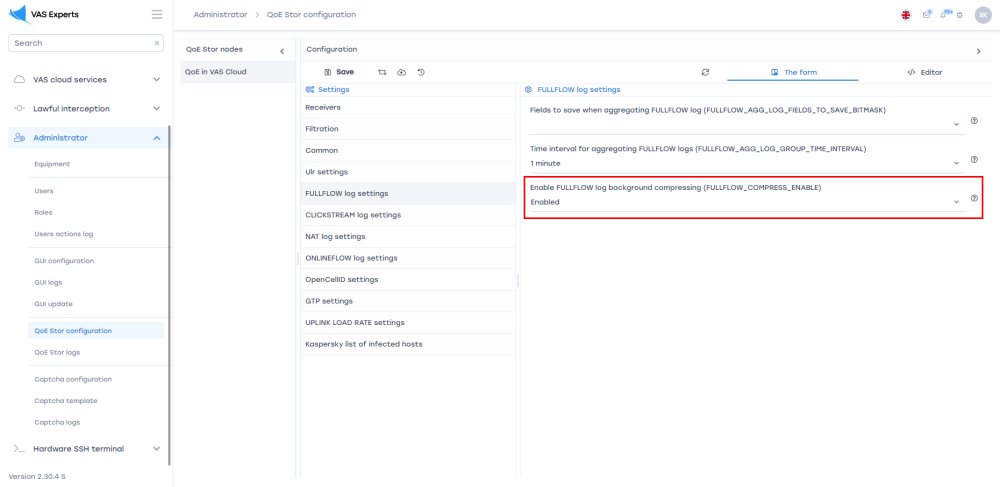This screenshot has width=1000, height=487.
Task: Select CLICKSTREAM log settings section
Action: (x=353, y=214)
